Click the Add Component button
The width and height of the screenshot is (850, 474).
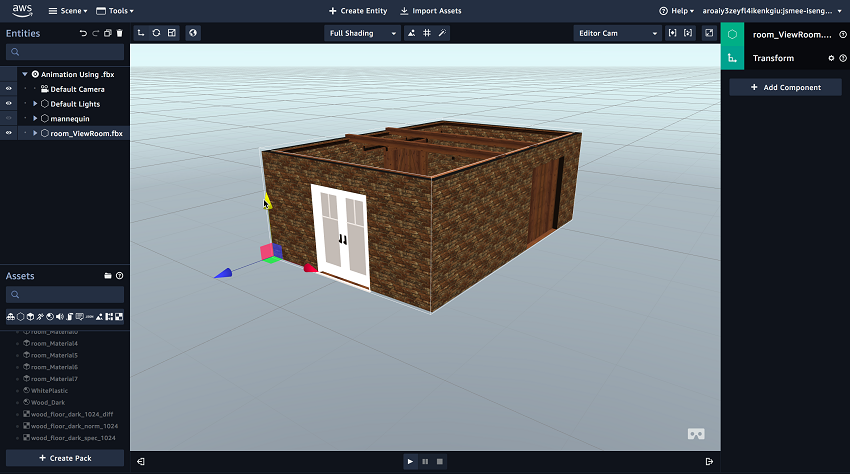[x=785, y=87]
